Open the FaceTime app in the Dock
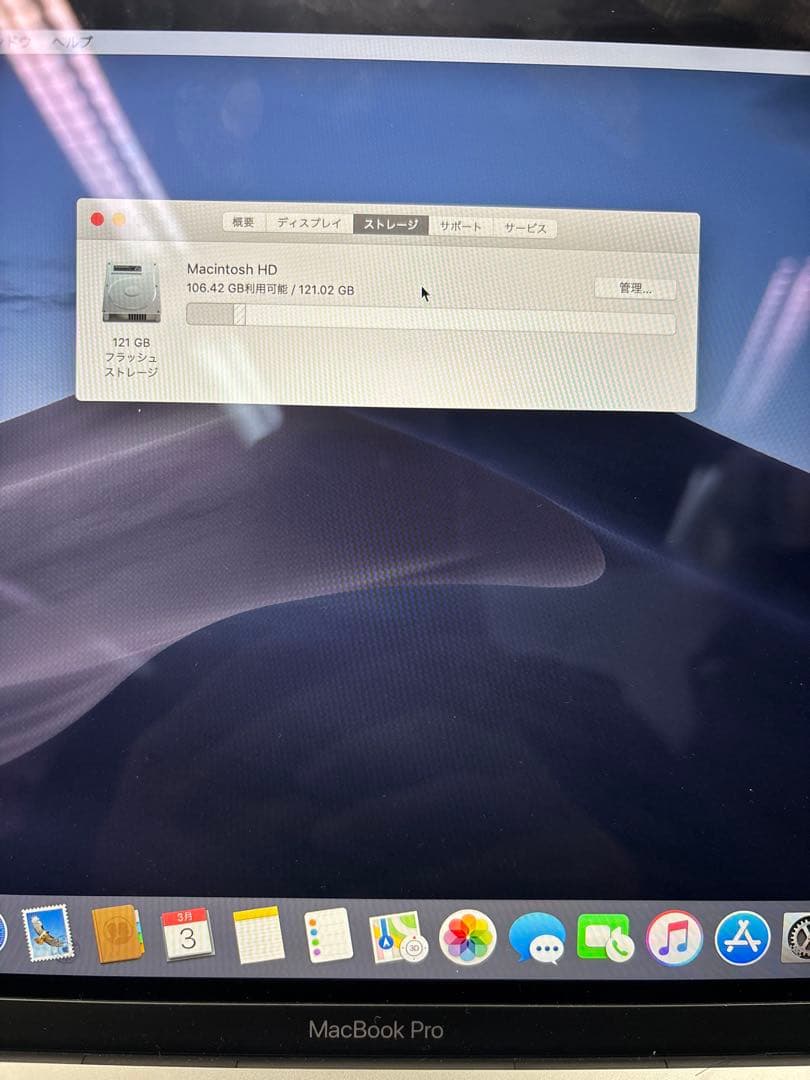 (x=605, y=937)
